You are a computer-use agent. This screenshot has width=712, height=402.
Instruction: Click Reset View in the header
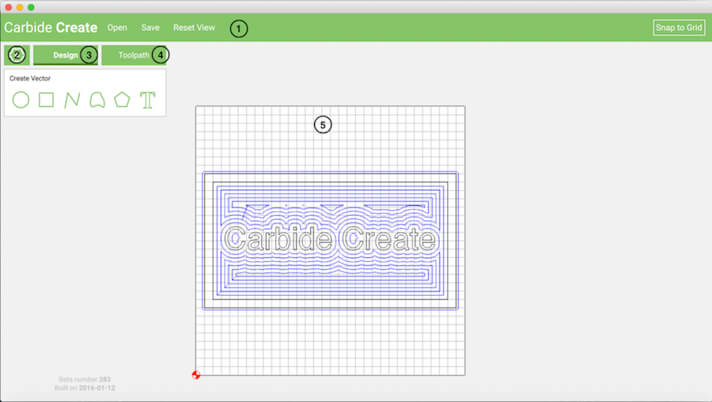point(194,28)
